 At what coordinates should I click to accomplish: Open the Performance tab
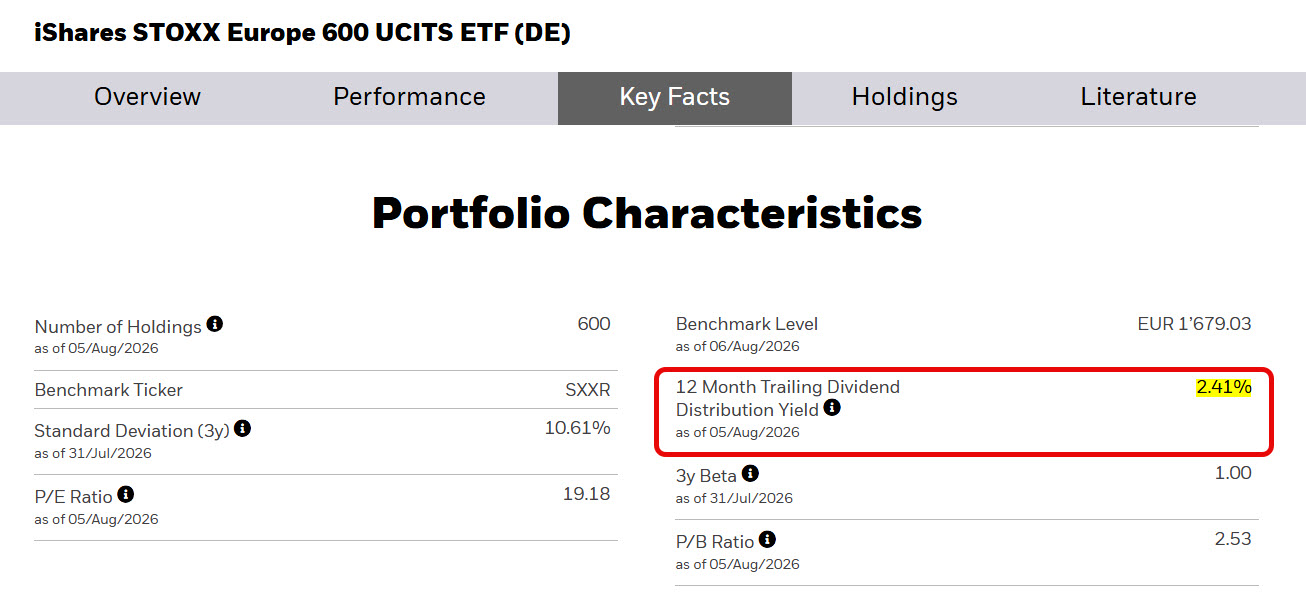pyautogui.click(x=409, y=97)
